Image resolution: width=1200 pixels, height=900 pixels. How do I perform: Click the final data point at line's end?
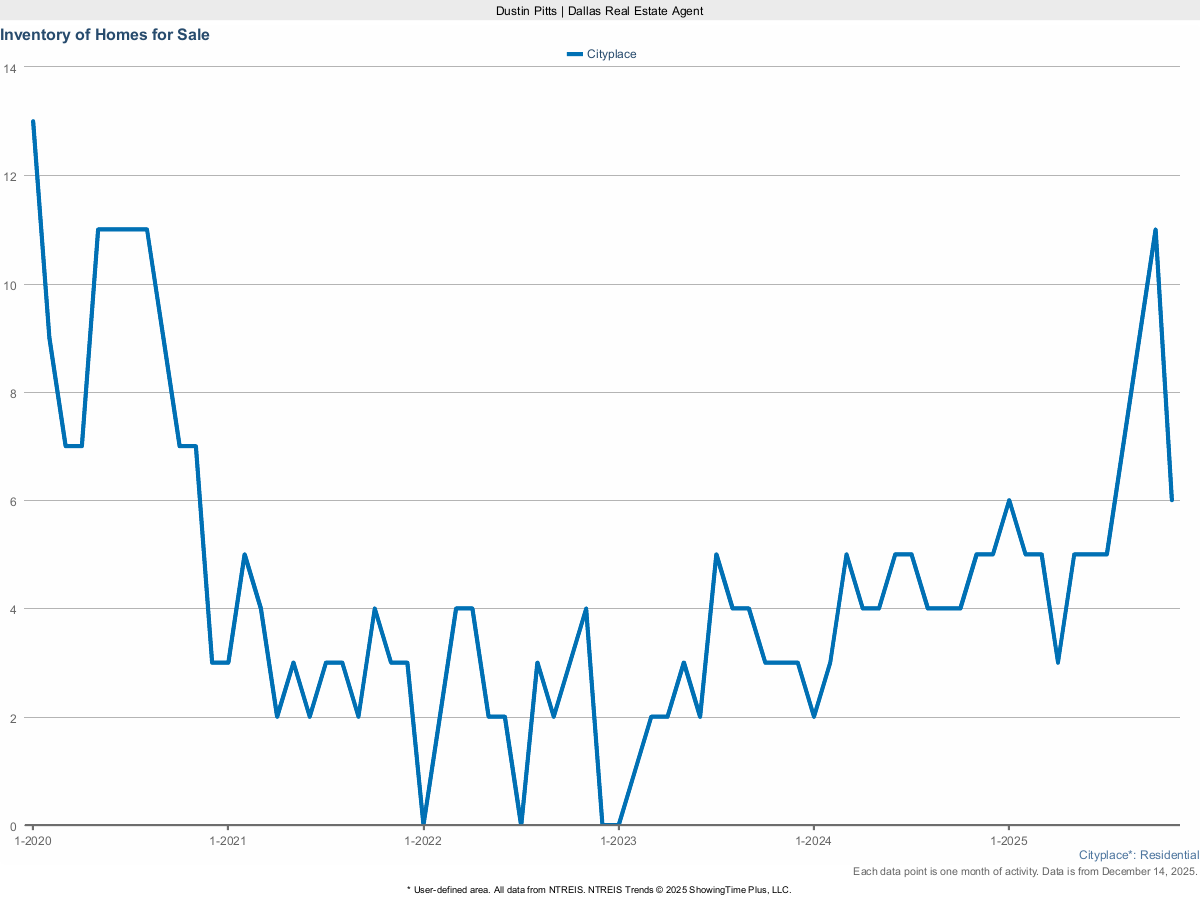1171,500
